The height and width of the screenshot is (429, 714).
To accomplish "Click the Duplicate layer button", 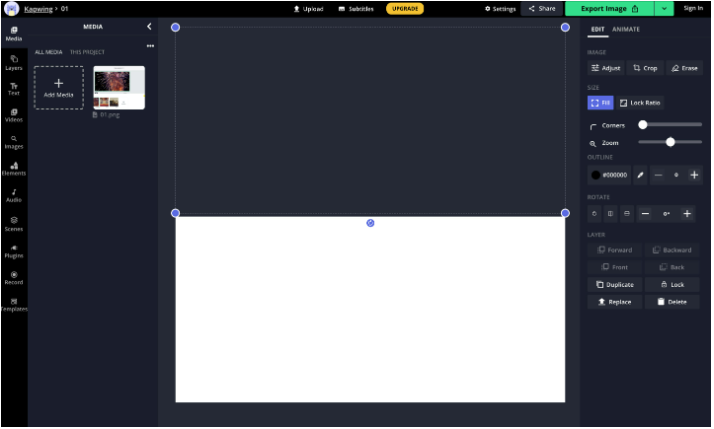I will [615, 285].
